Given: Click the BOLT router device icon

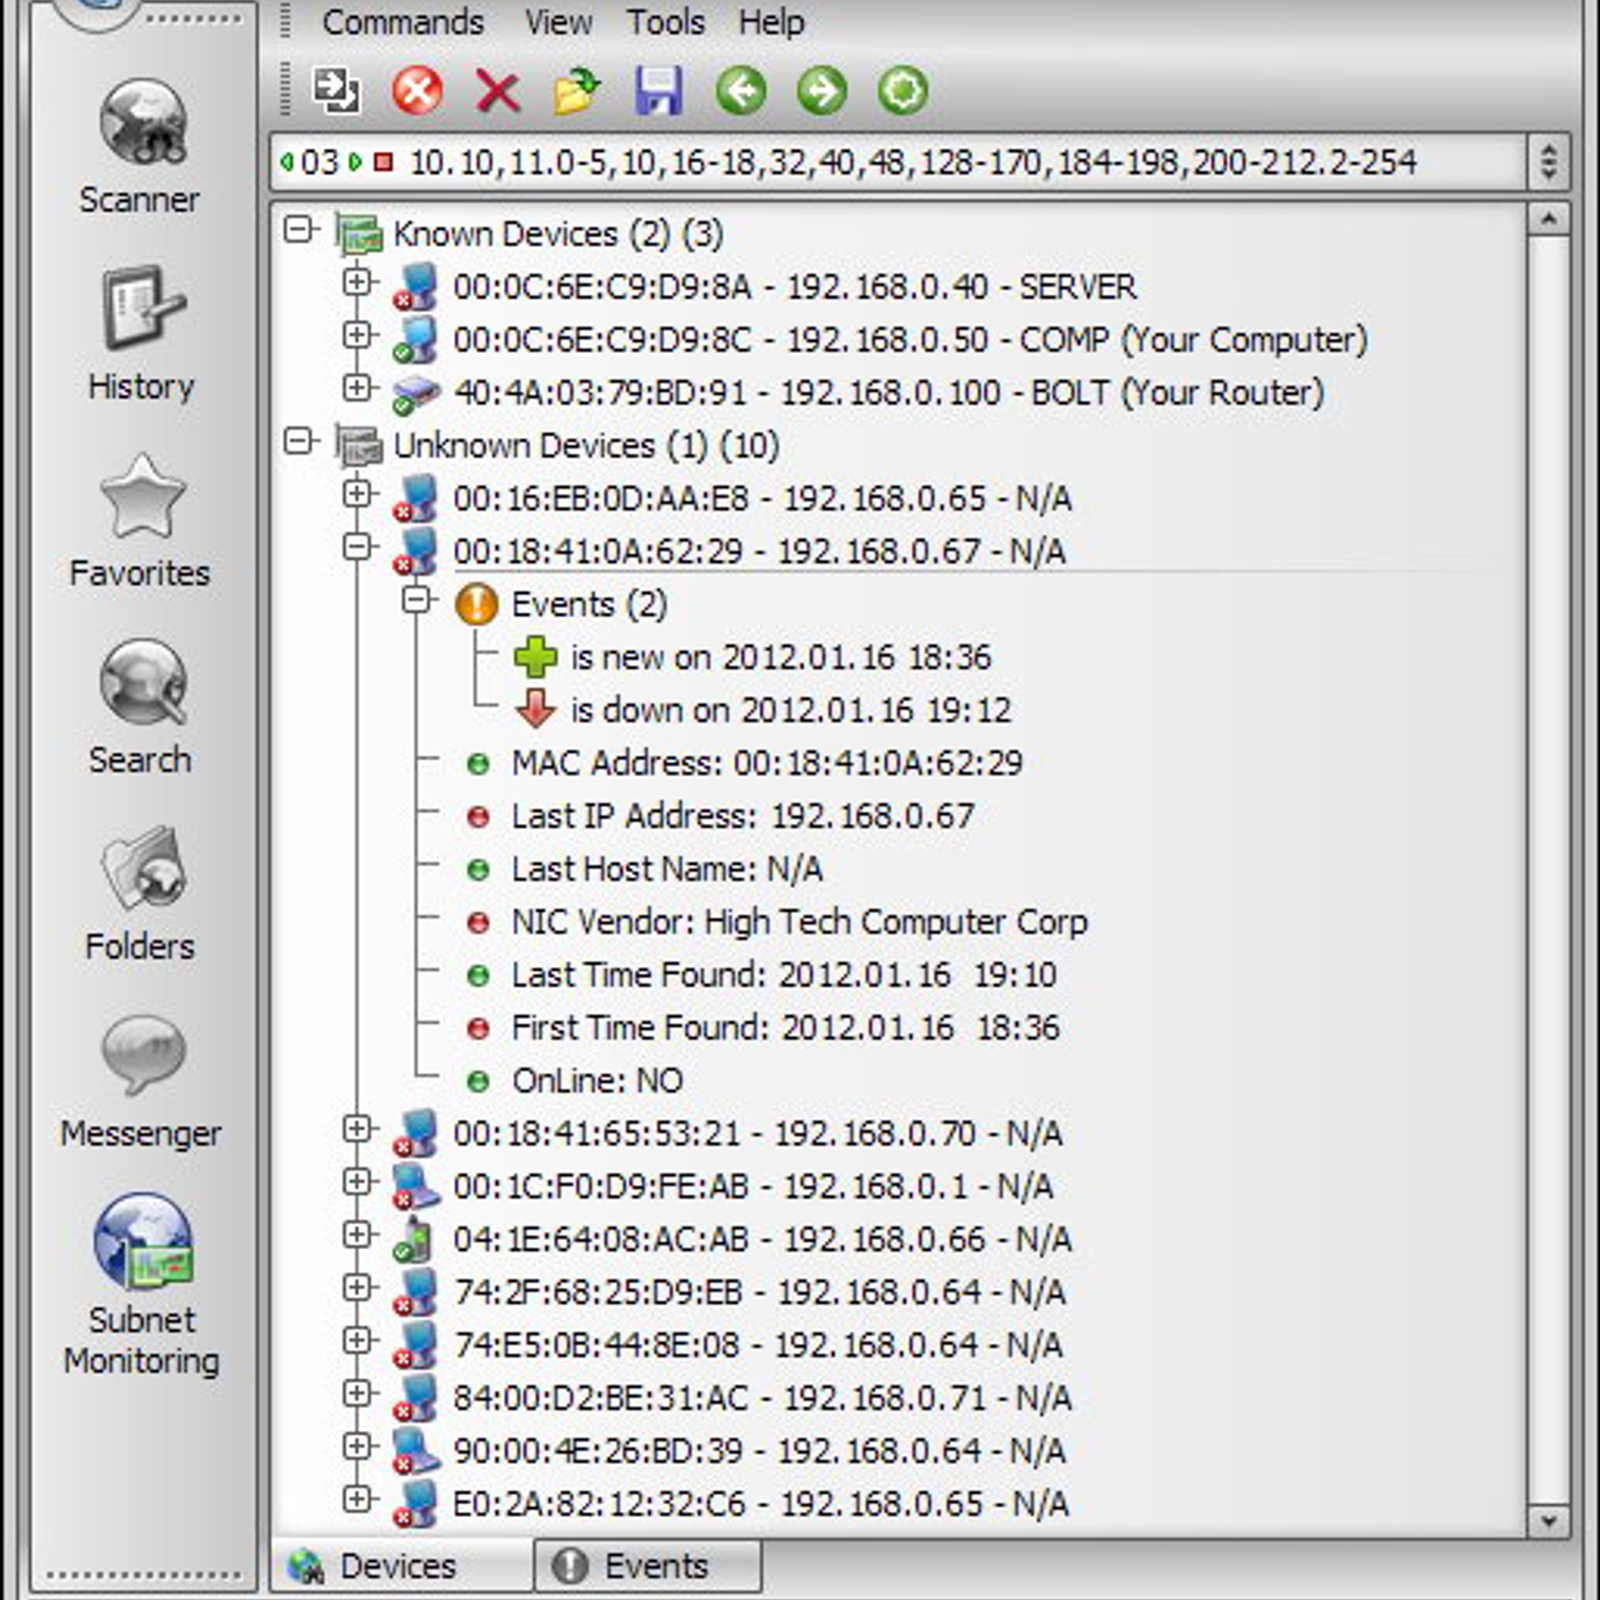Looking at the screenshot, I should 416,393.
